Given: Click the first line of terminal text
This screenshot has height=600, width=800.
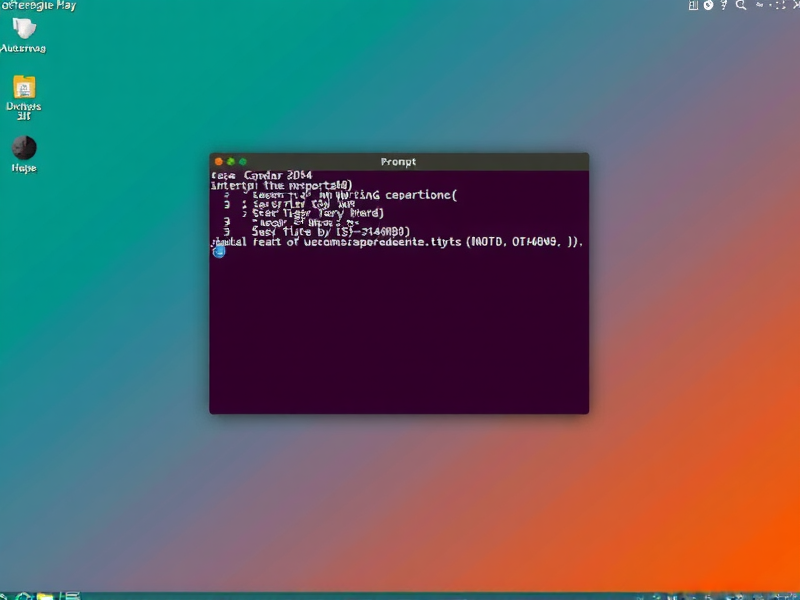Looking at the screenshot, I should [262, 175].
